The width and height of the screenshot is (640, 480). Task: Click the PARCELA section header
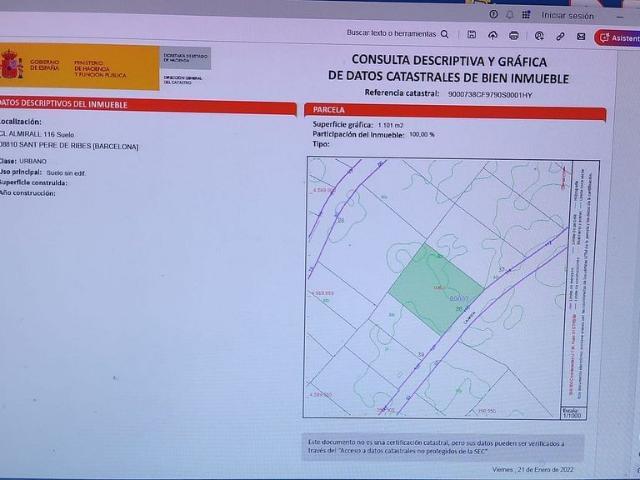click(x=455, y=111)
